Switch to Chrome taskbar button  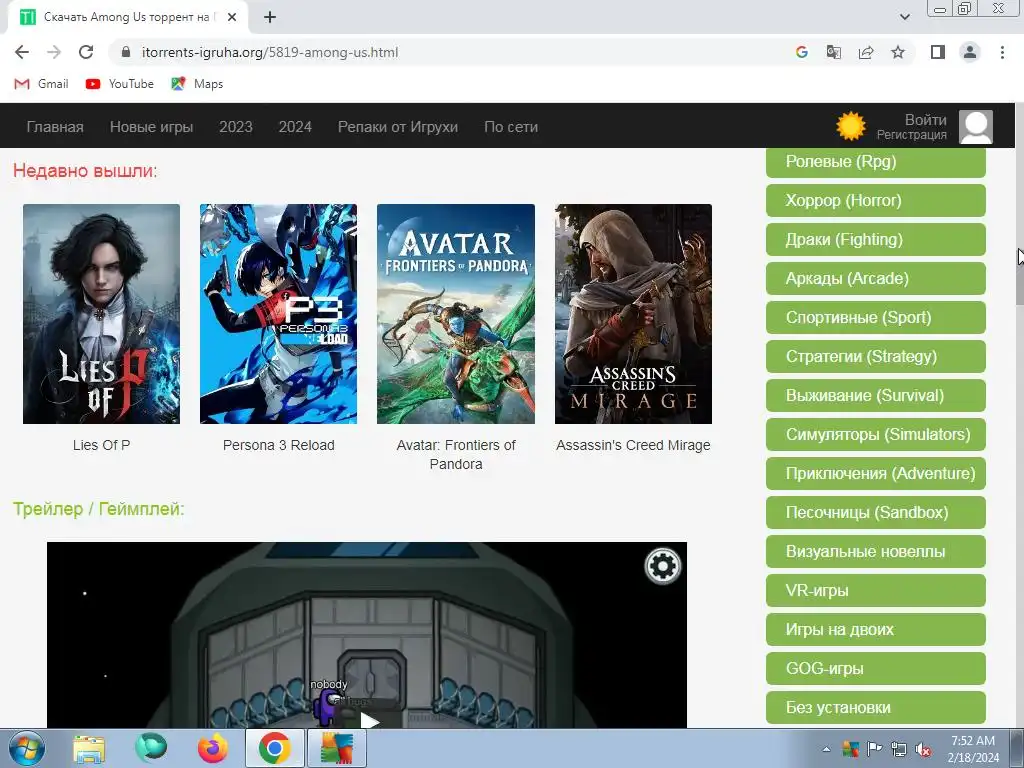(x=274, y=748)
